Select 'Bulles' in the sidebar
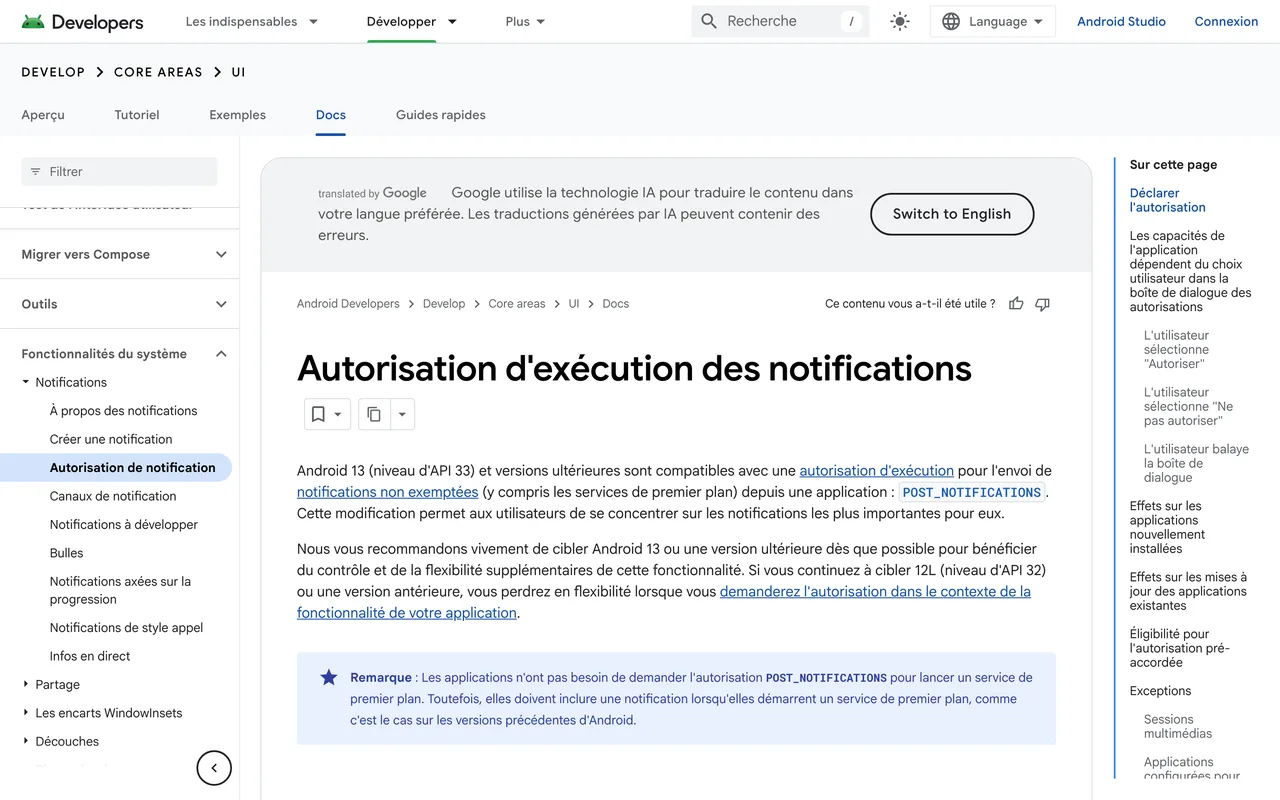1280x800 pixels. pyautogui.click(x=67, y=553)
